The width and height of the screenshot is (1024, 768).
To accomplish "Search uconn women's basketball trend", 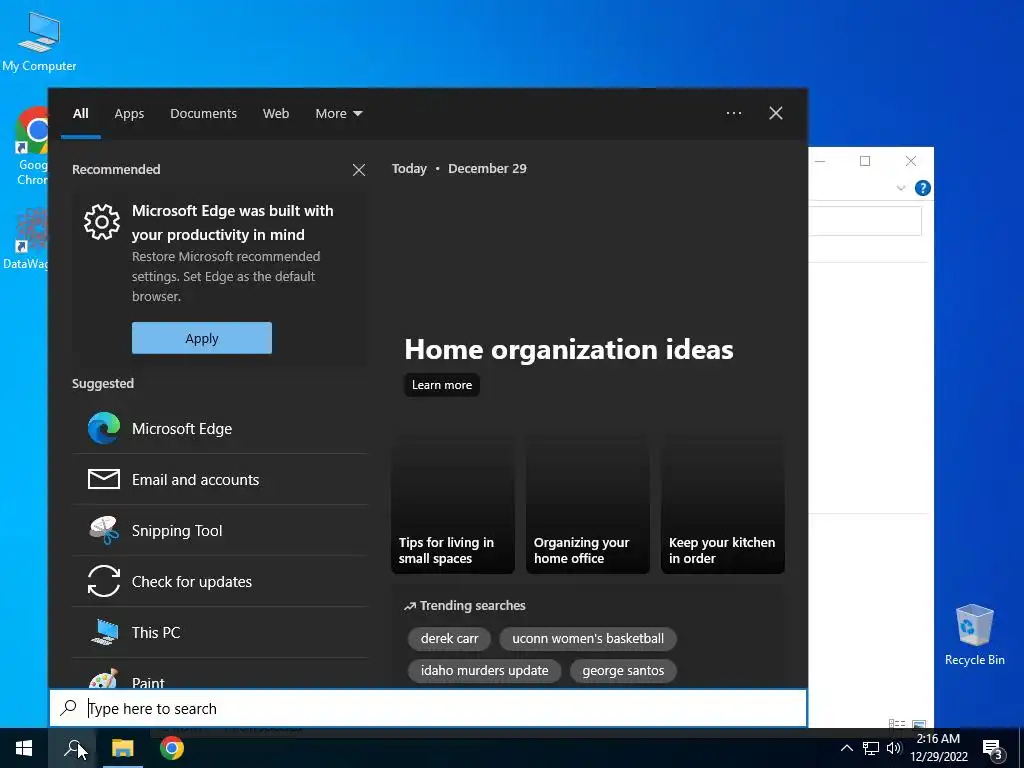I will pyautogui.click(x=588, y=639).
